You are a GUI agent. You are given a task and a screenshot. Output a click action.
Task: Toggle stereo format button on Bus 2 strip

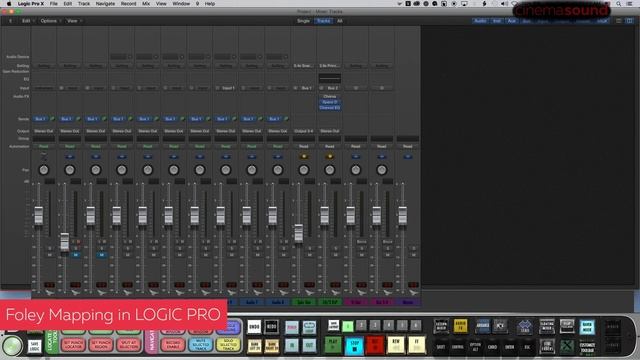click(x=330, y=157)
